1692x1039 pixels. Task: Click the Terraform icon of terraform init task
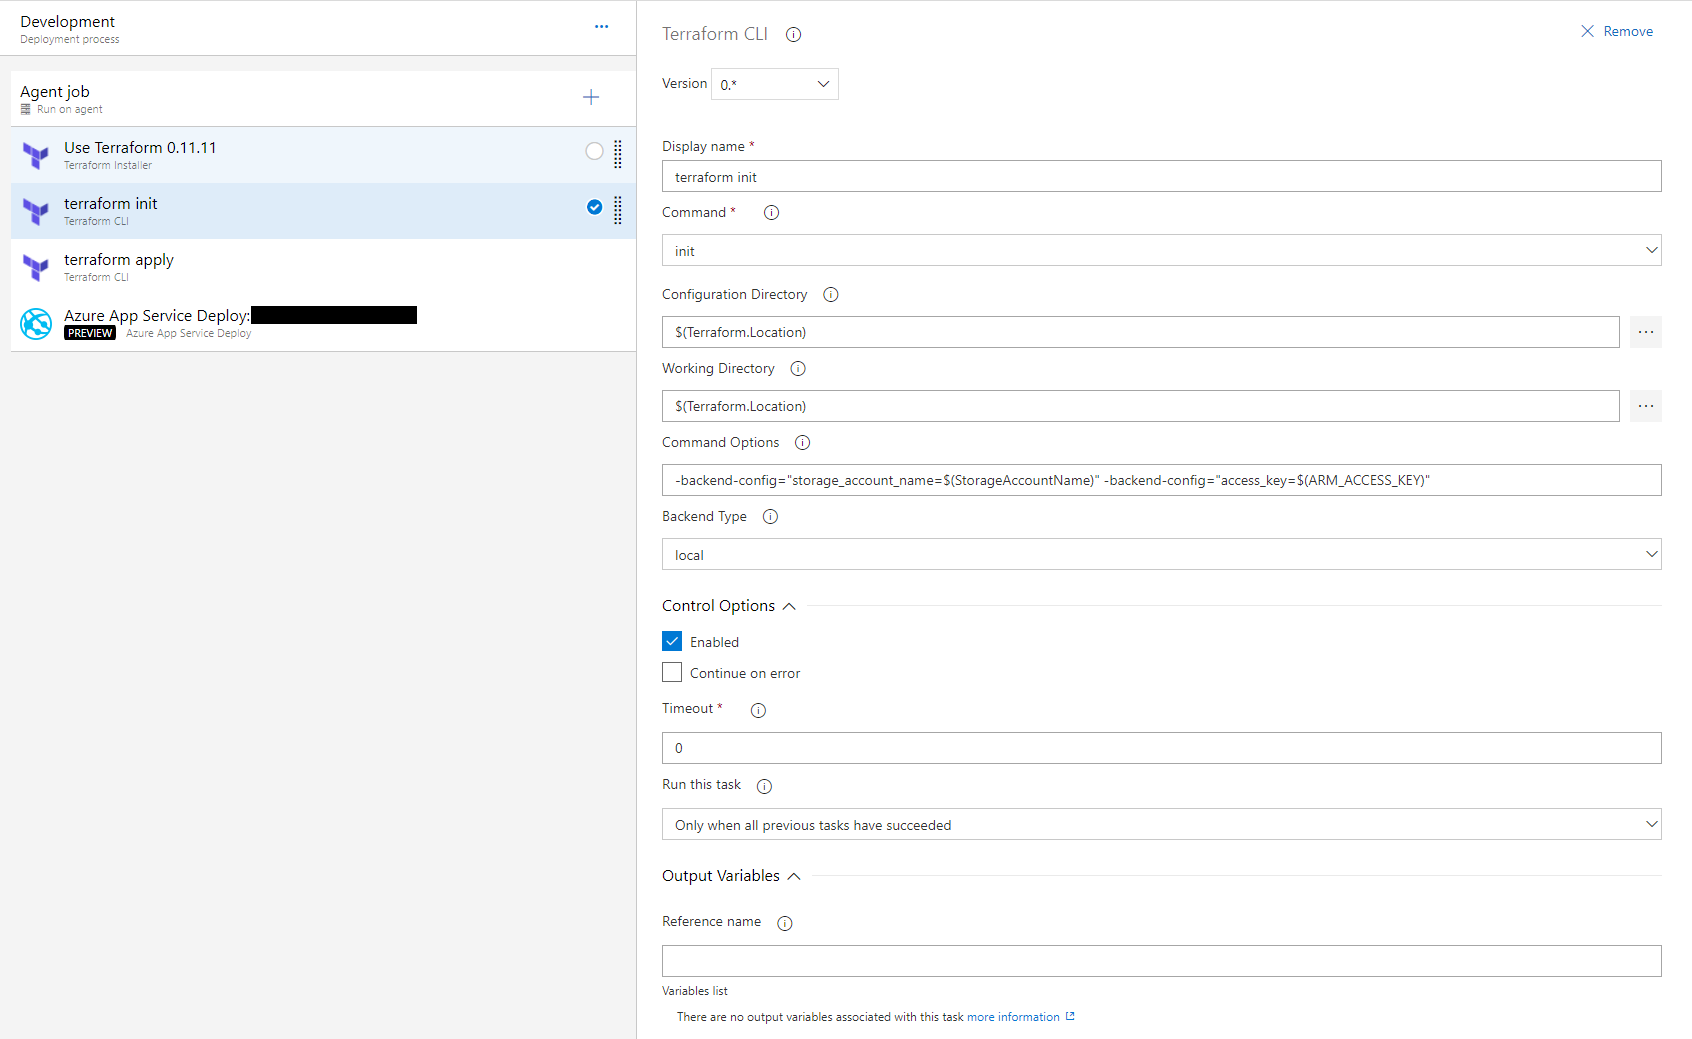point(36,211)
